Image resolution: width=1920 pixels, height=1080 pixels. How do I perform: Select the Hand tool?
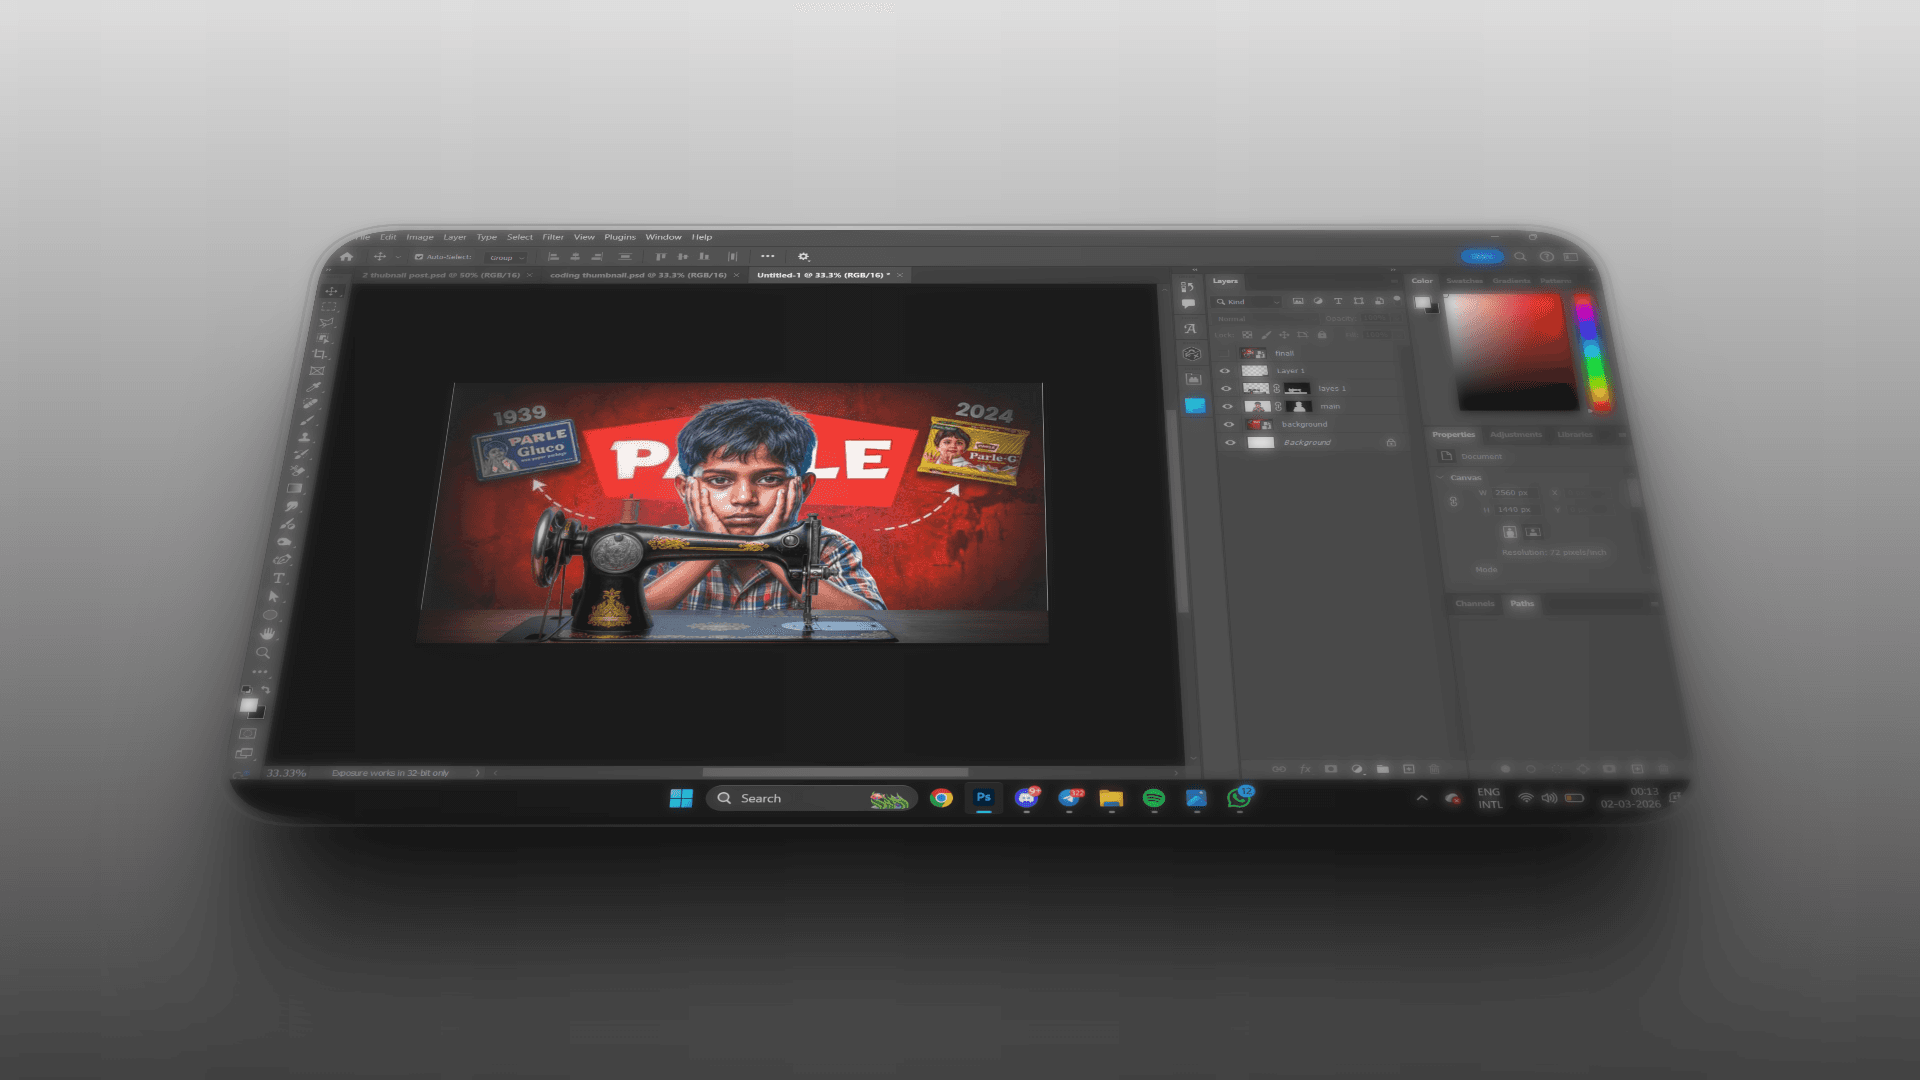point(267,634)
